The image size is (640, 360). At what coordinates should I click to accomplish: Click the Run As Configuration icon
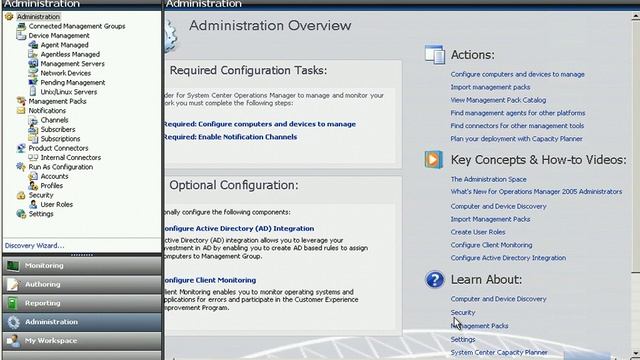pyautogui.click(x=21, y=167)
